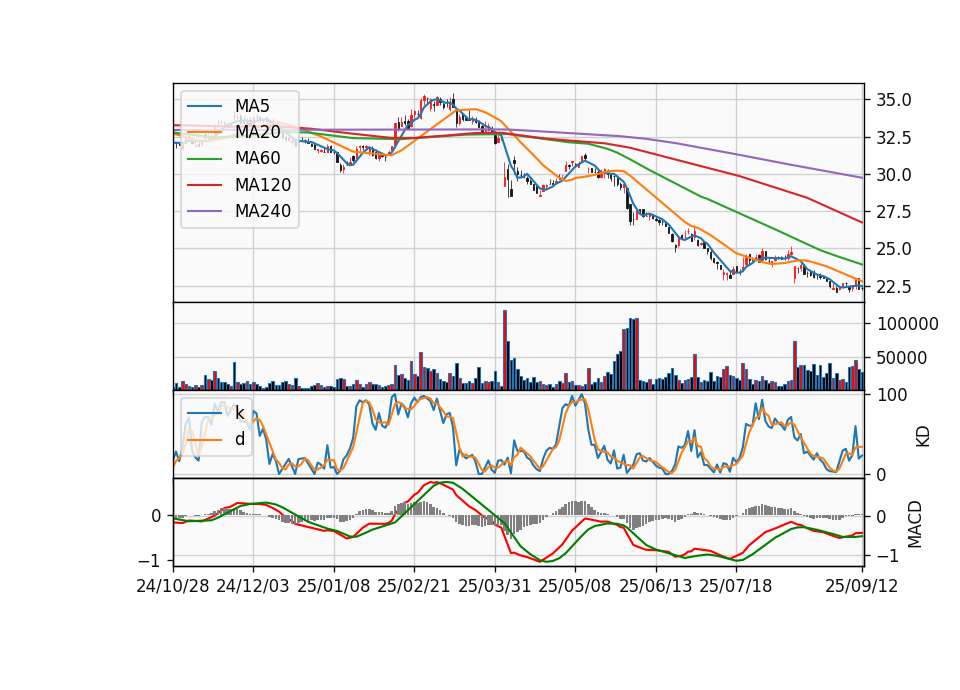The image size is (960, 690).
Task: Click the red MA120 legend line sample
Action: (x=204, y=185)
